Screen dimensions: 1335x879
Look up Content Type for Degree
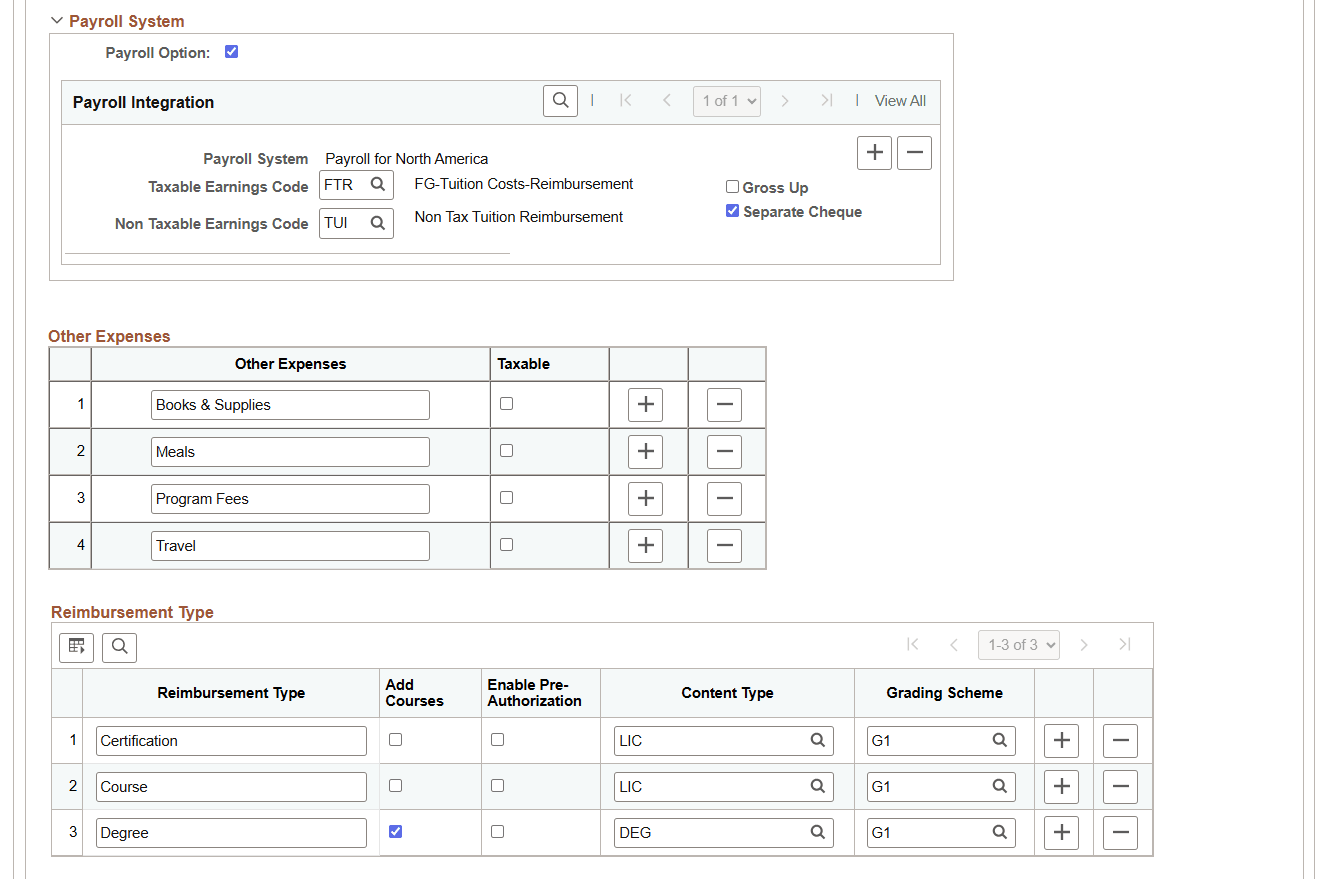tap(817, 832)
